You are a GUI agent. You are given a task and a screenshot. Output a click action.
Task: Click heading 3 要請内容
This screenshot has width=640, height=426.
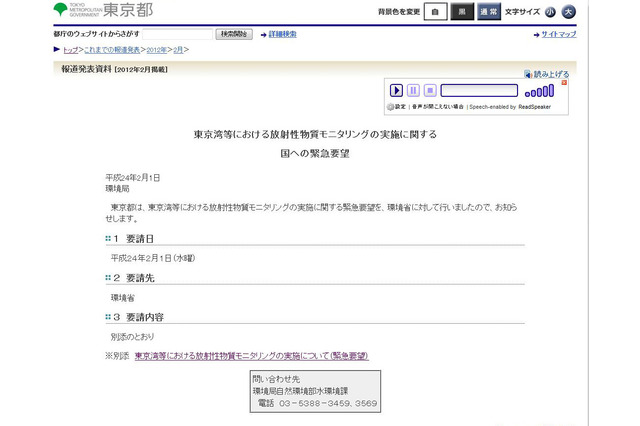(139, 317)
